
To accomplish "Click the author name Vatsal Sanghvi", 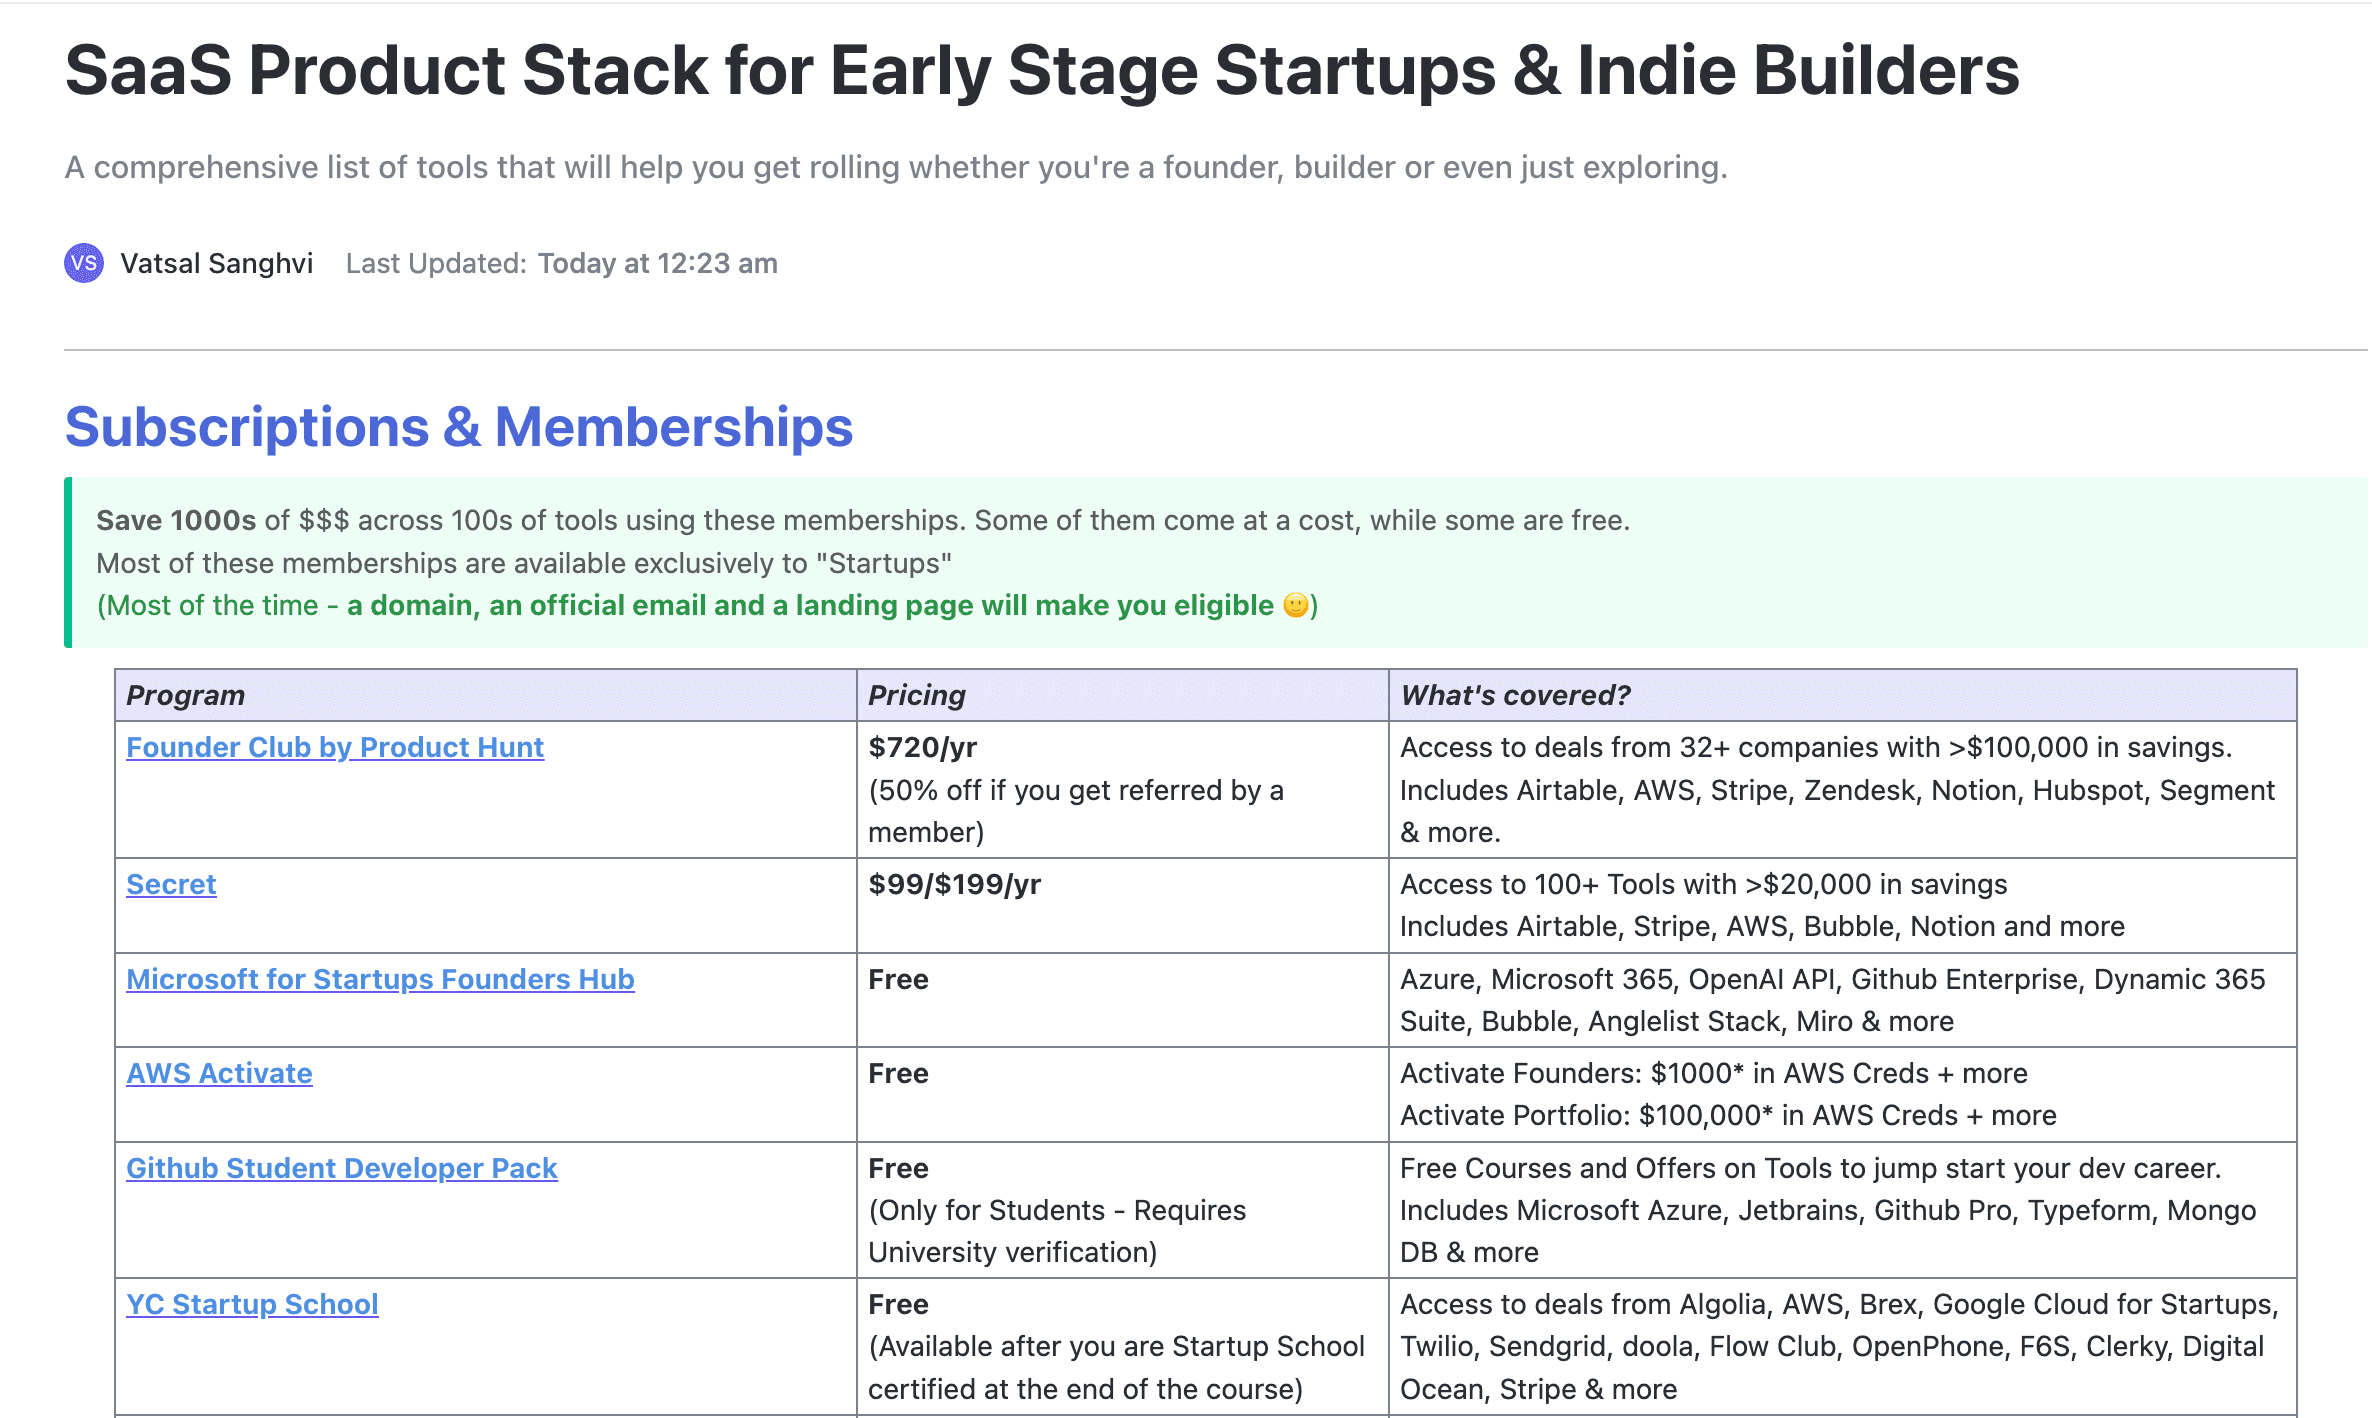I will [x=216, y=263].
